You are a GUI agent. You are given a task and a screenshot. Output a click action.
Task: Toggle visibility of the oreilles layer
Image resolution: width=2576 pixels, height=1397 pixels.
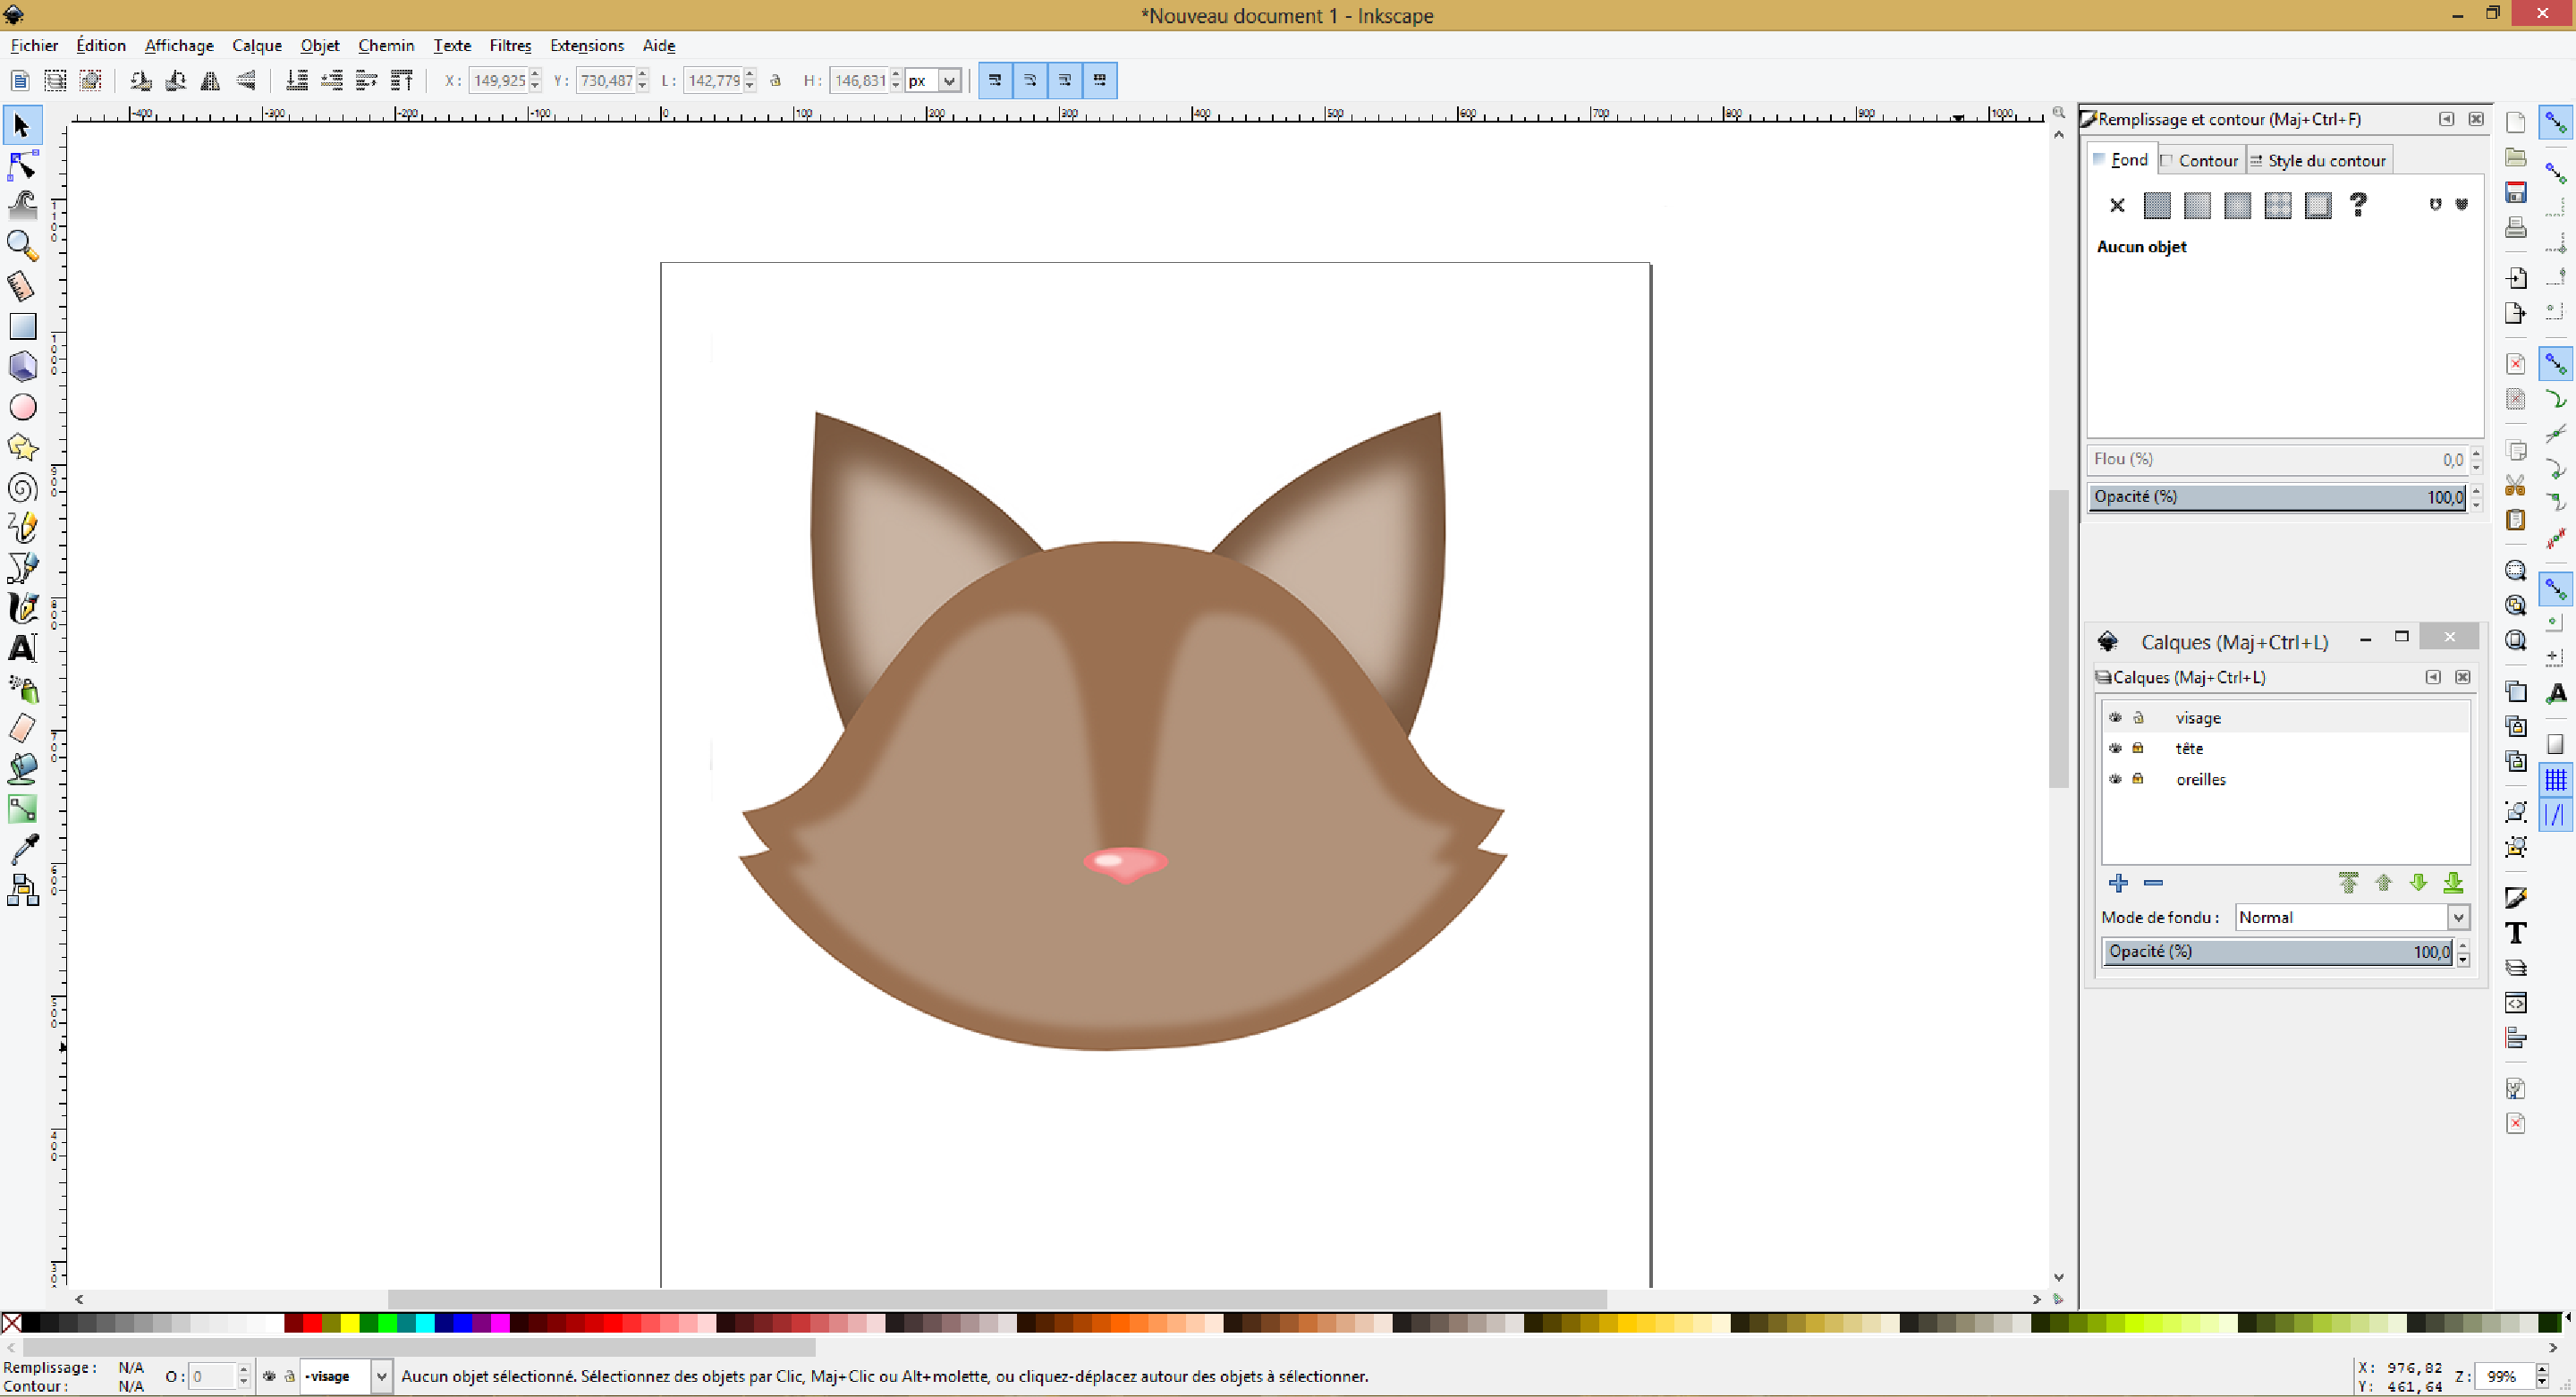(x=2115, y=779)
